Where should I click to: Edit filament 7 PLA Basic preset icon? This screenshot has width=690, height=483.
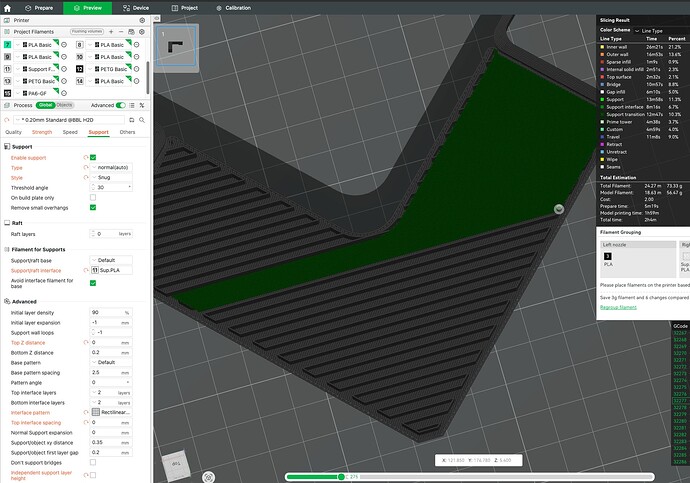[64, 45]
